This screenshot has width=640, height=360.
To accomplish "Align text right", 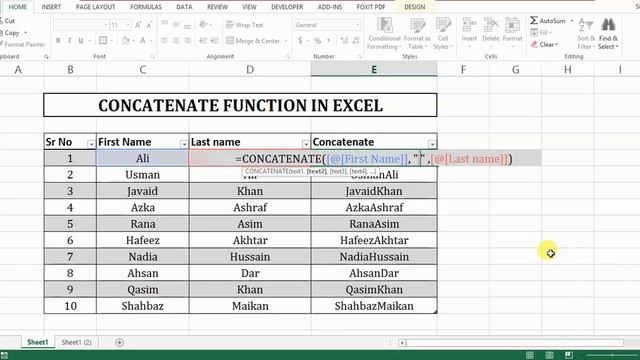I will 187,40.
